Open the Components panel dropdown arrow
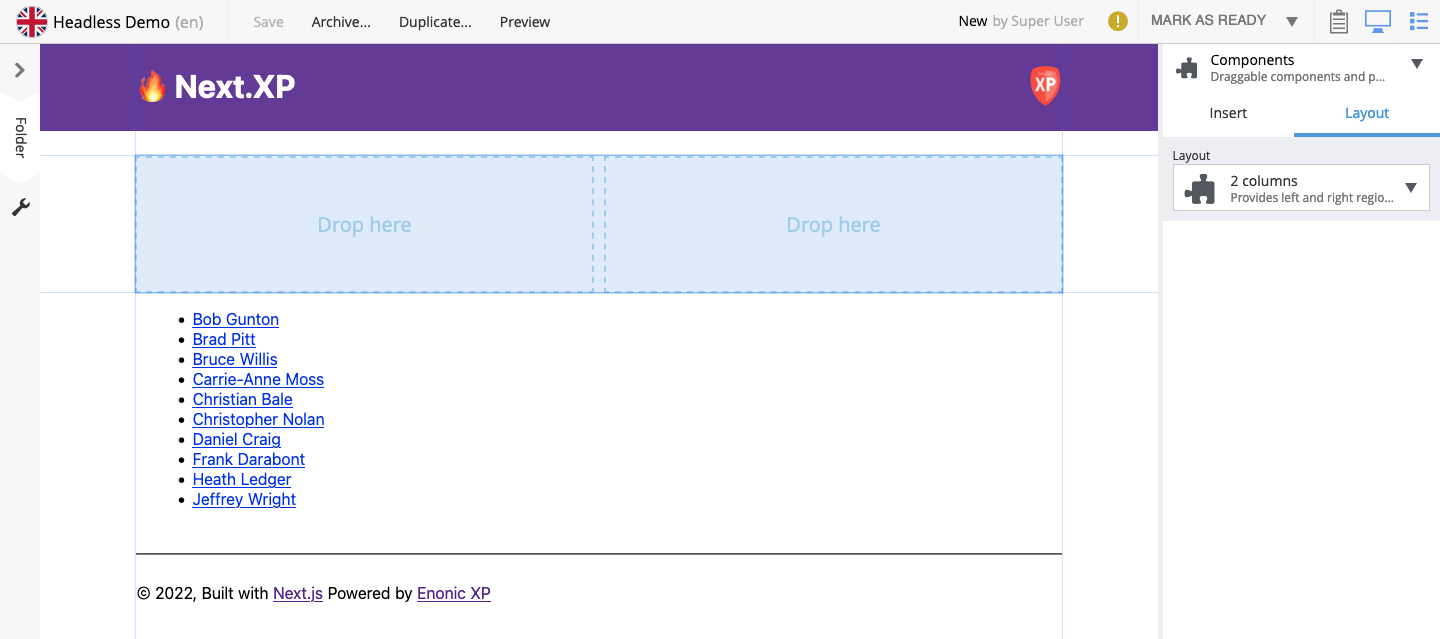 coord(1416,64)
